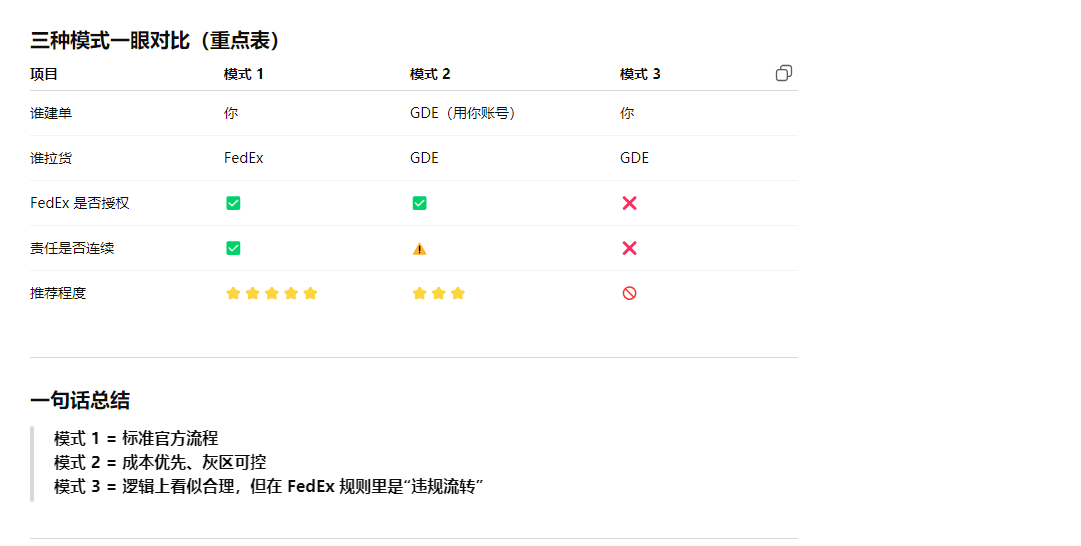Click the red cross in 责任是否连续 row
The width and height of the screenshot is (1081, 546).
[x=629, y=248]
